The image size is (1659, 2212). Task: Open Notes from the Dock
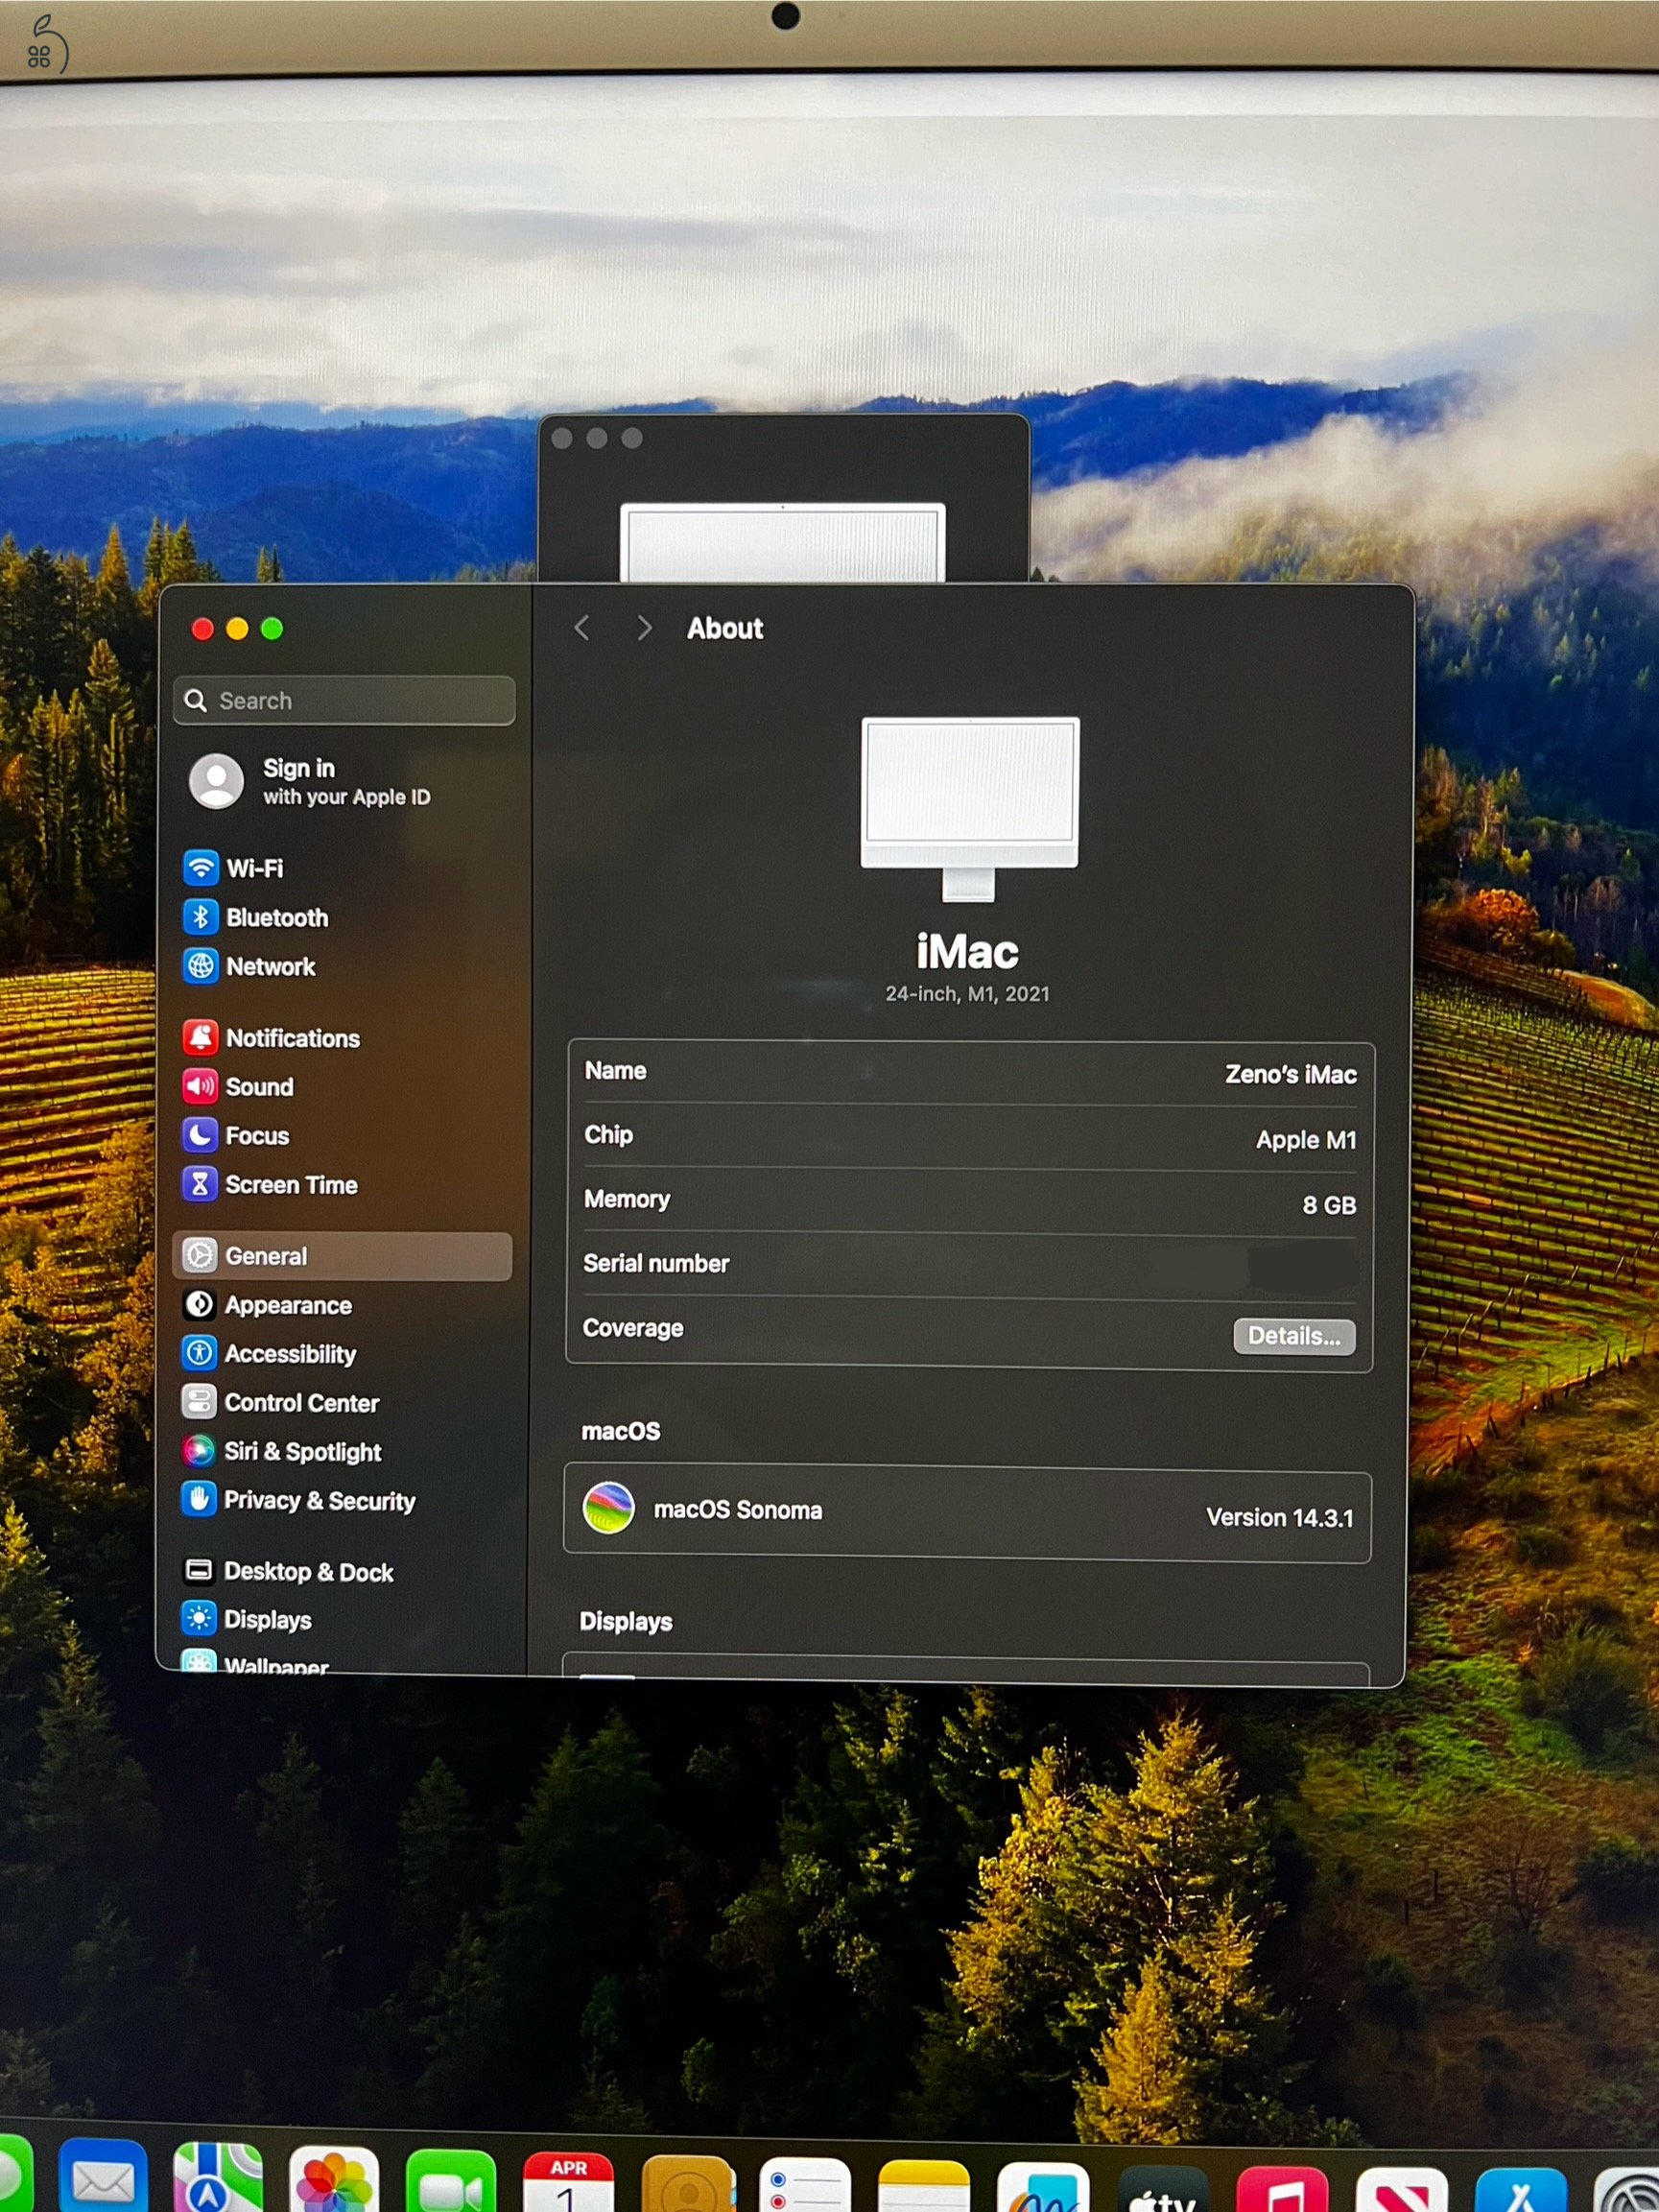tap(924, 2188)
